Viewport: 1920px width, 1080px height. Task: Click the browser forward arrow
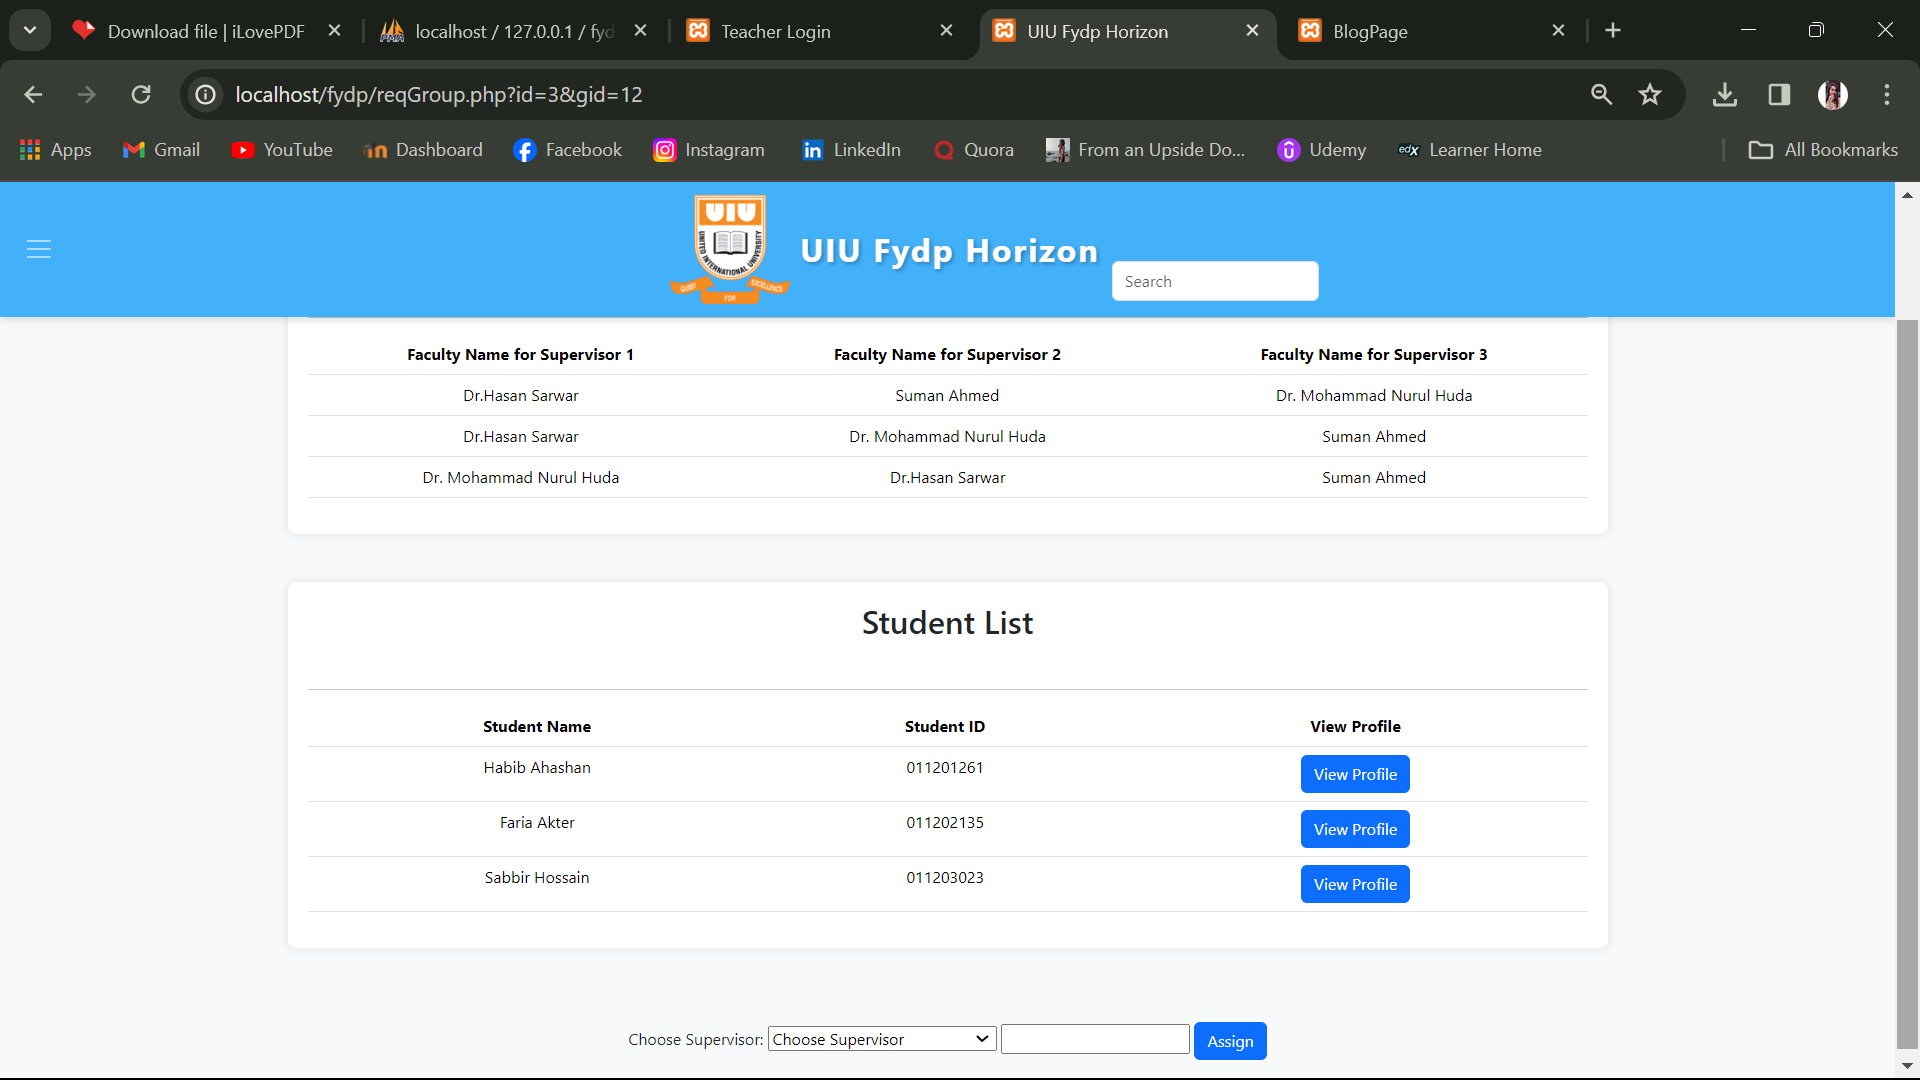87,94
